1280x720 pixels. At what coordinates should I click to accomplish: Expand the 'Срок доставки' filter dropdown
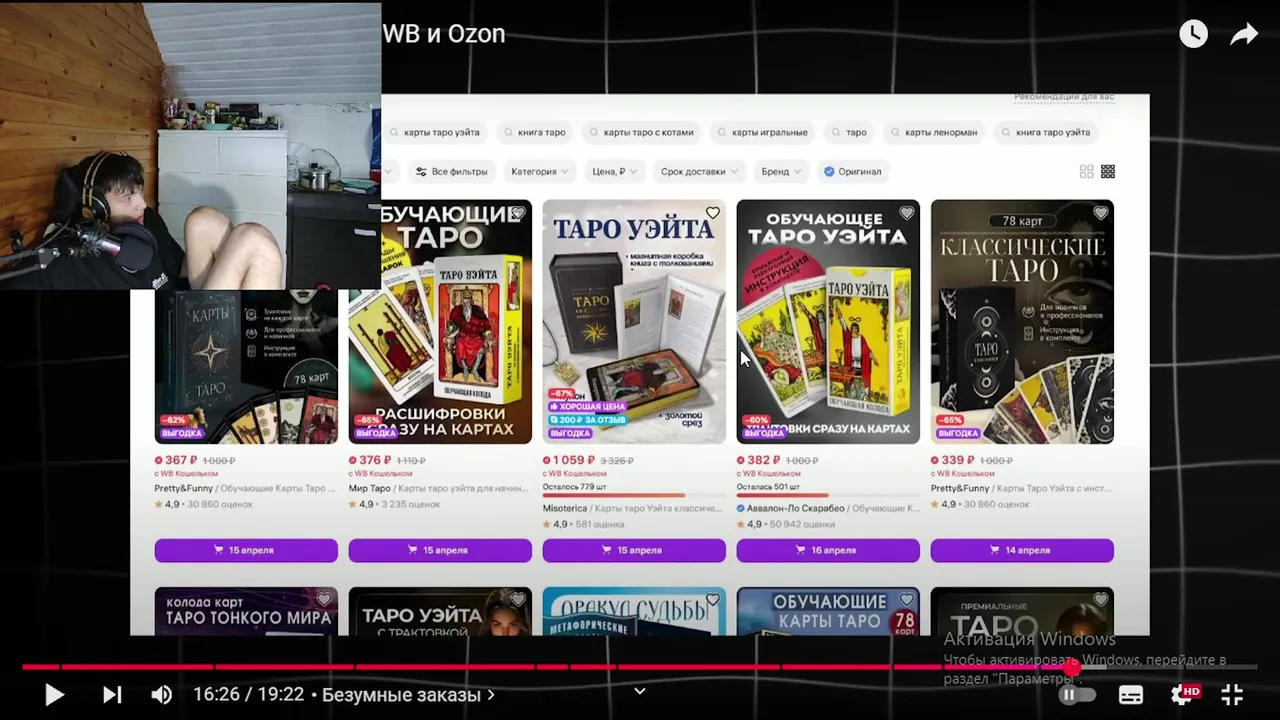tap(699, 172)
